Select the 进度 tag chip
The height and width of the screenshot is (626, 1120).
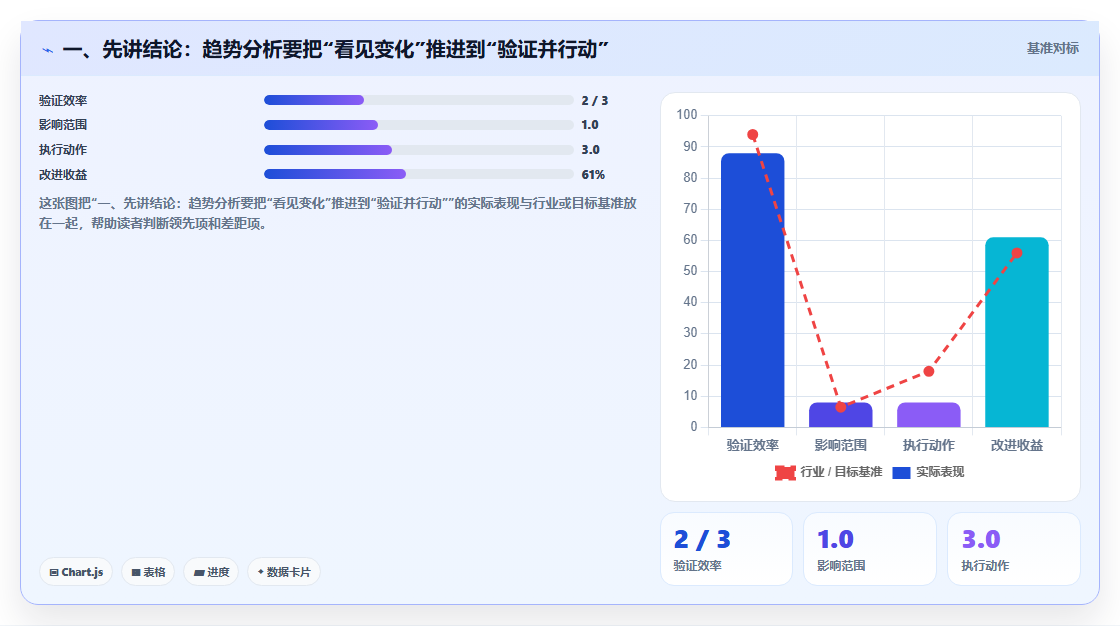click(211, 572)
